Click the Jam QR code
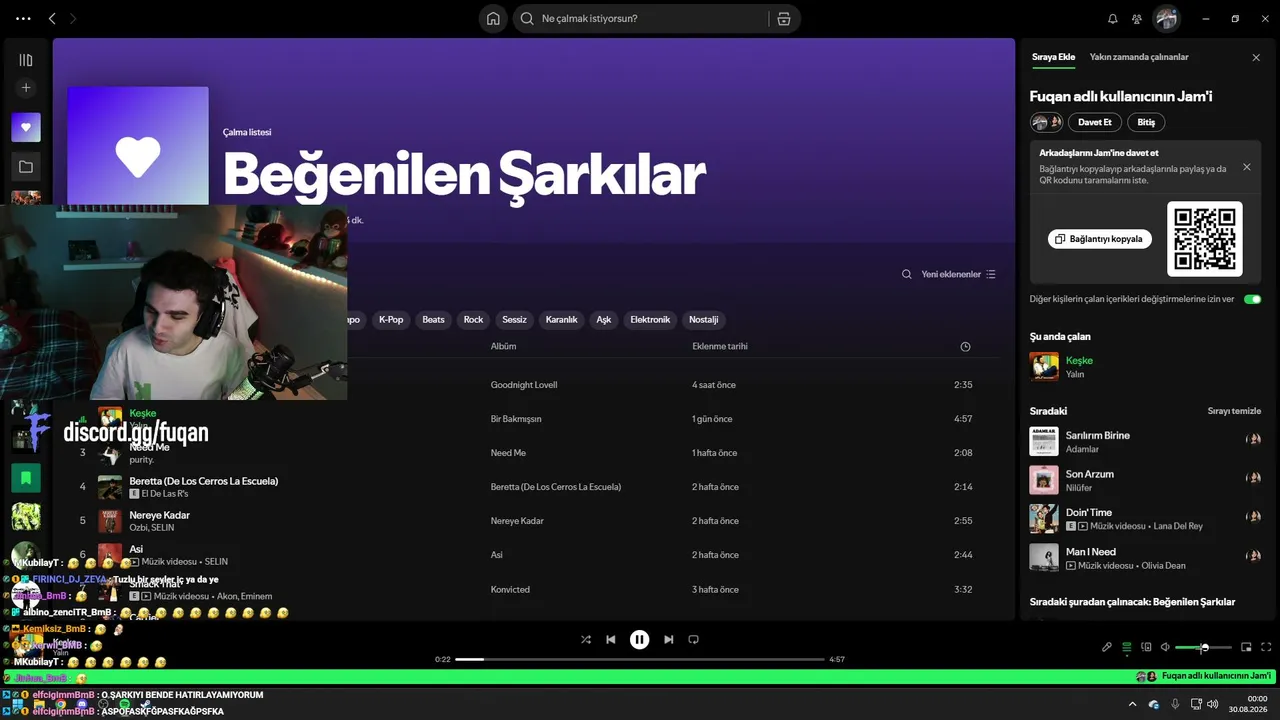 tap(1205, 239)
